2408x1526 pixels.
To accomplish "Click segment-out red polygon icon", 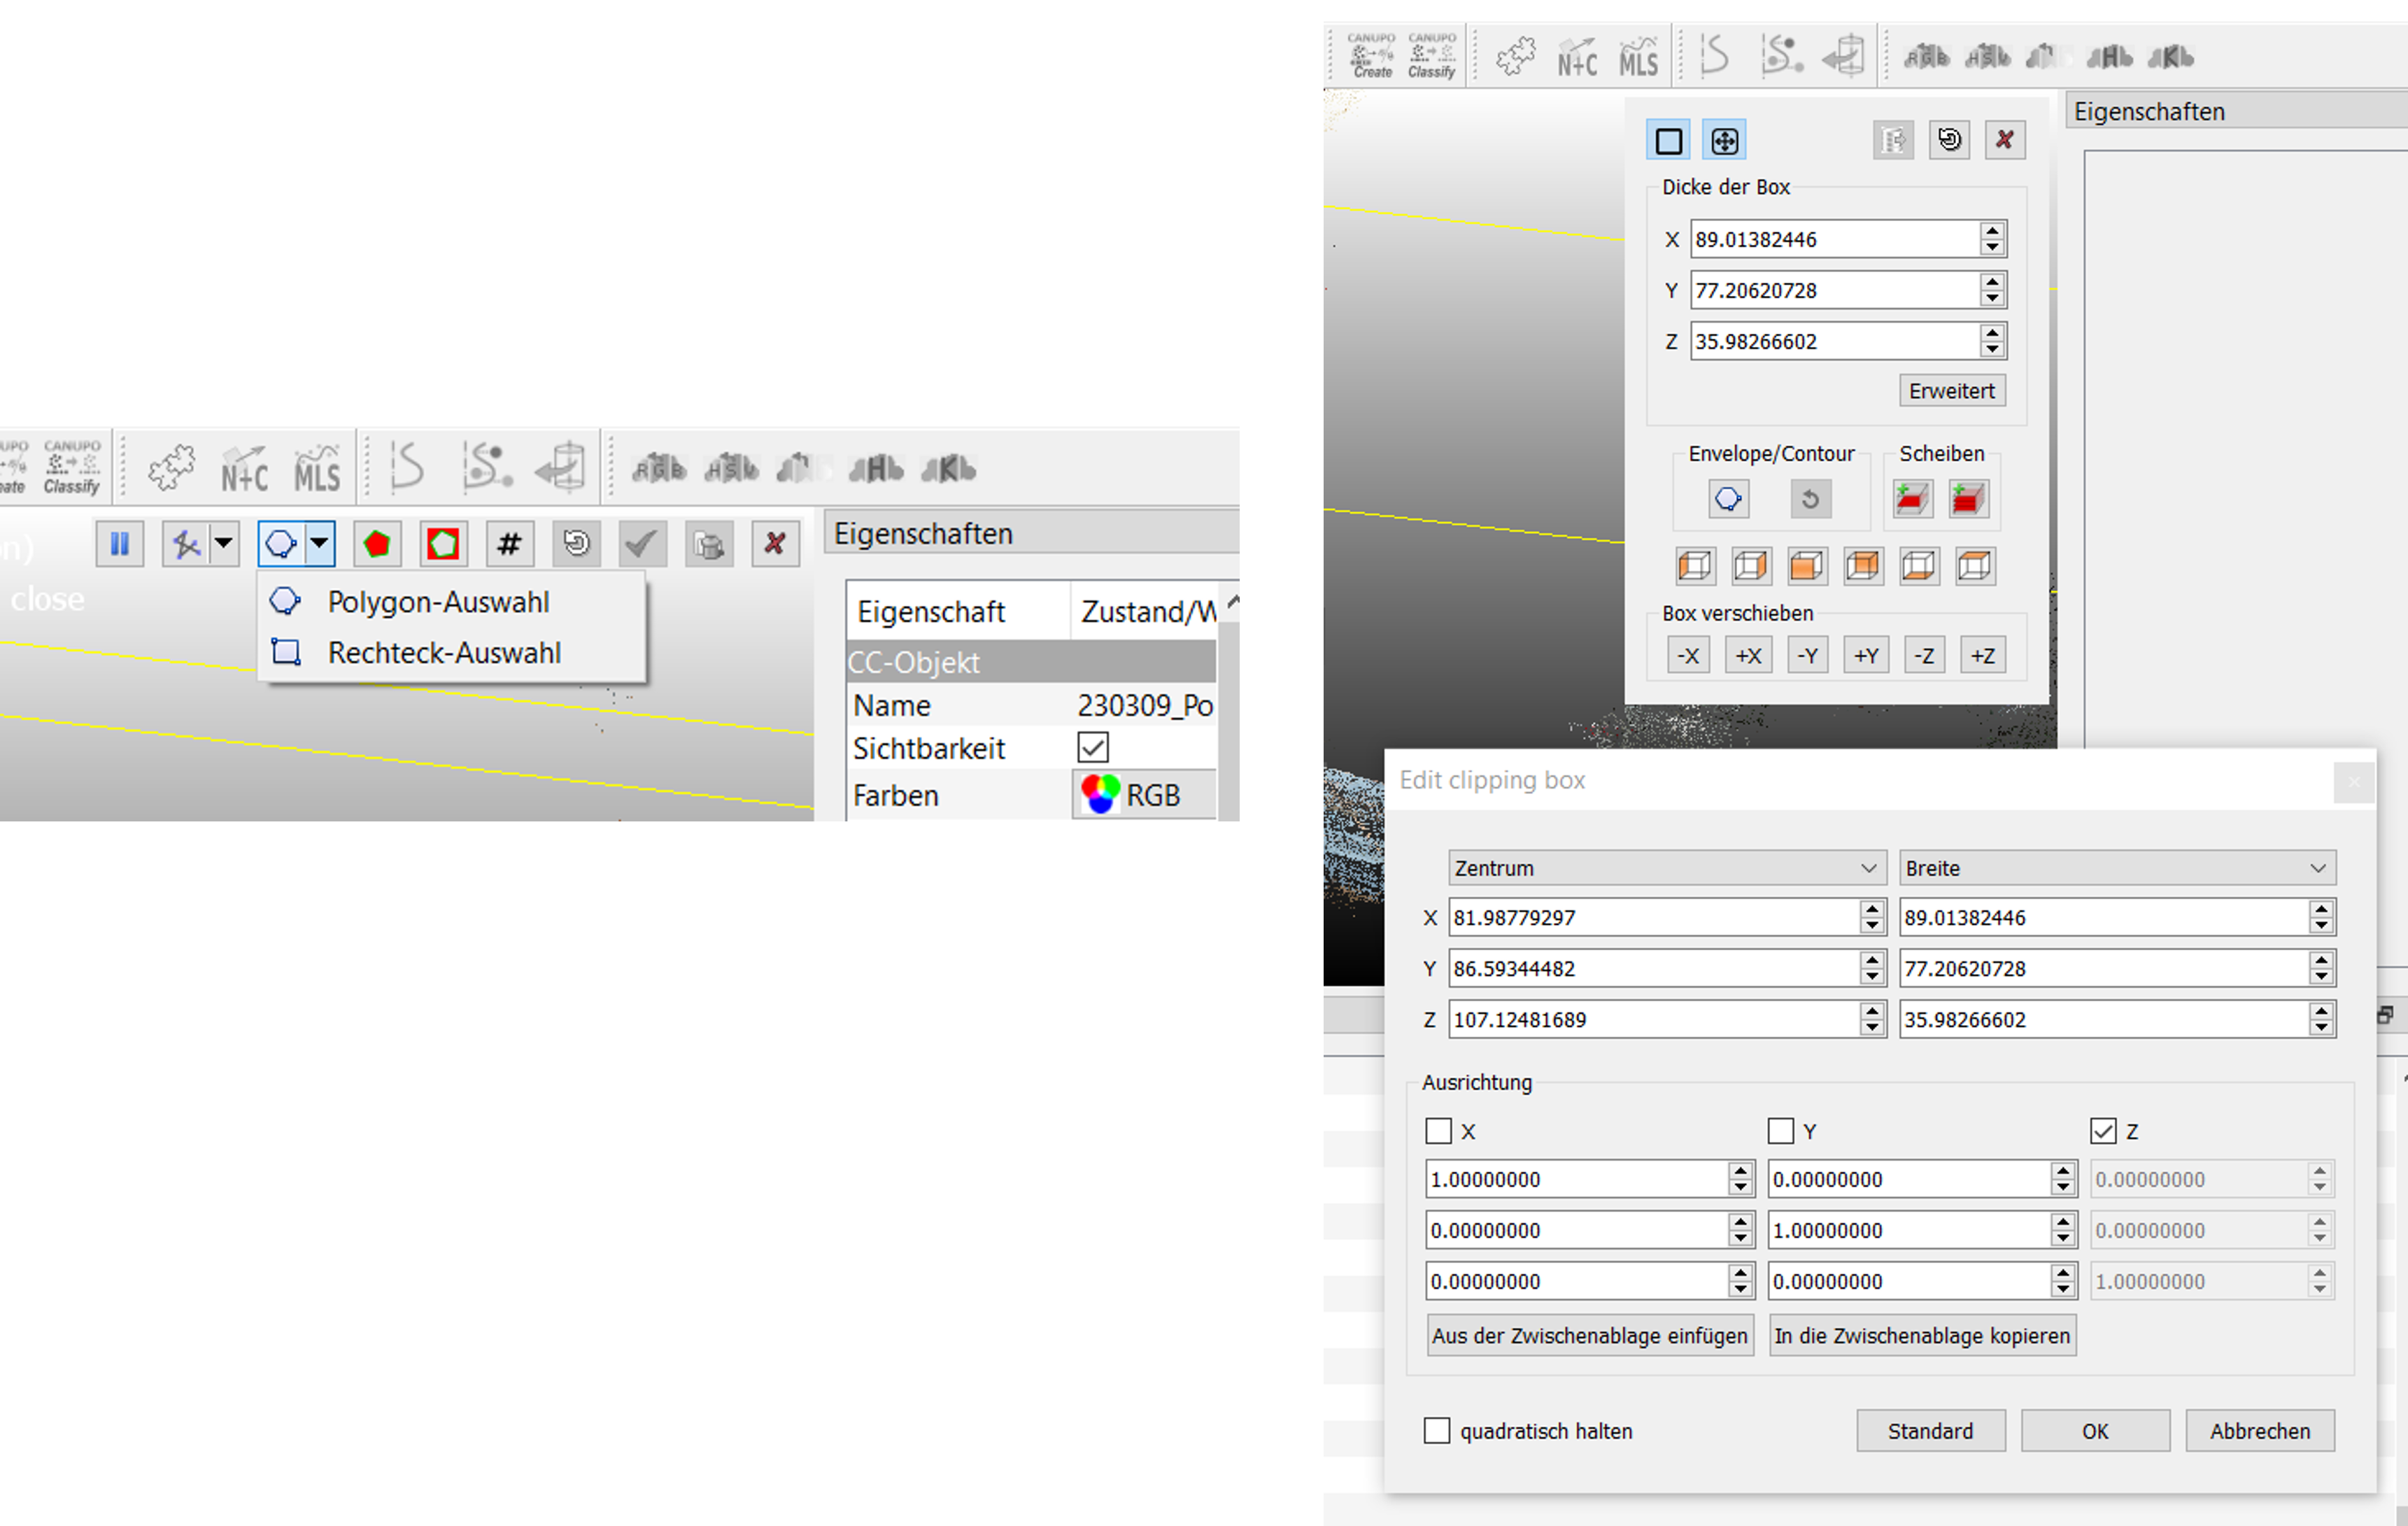I will pyautogui.click(x=443, y=544).
